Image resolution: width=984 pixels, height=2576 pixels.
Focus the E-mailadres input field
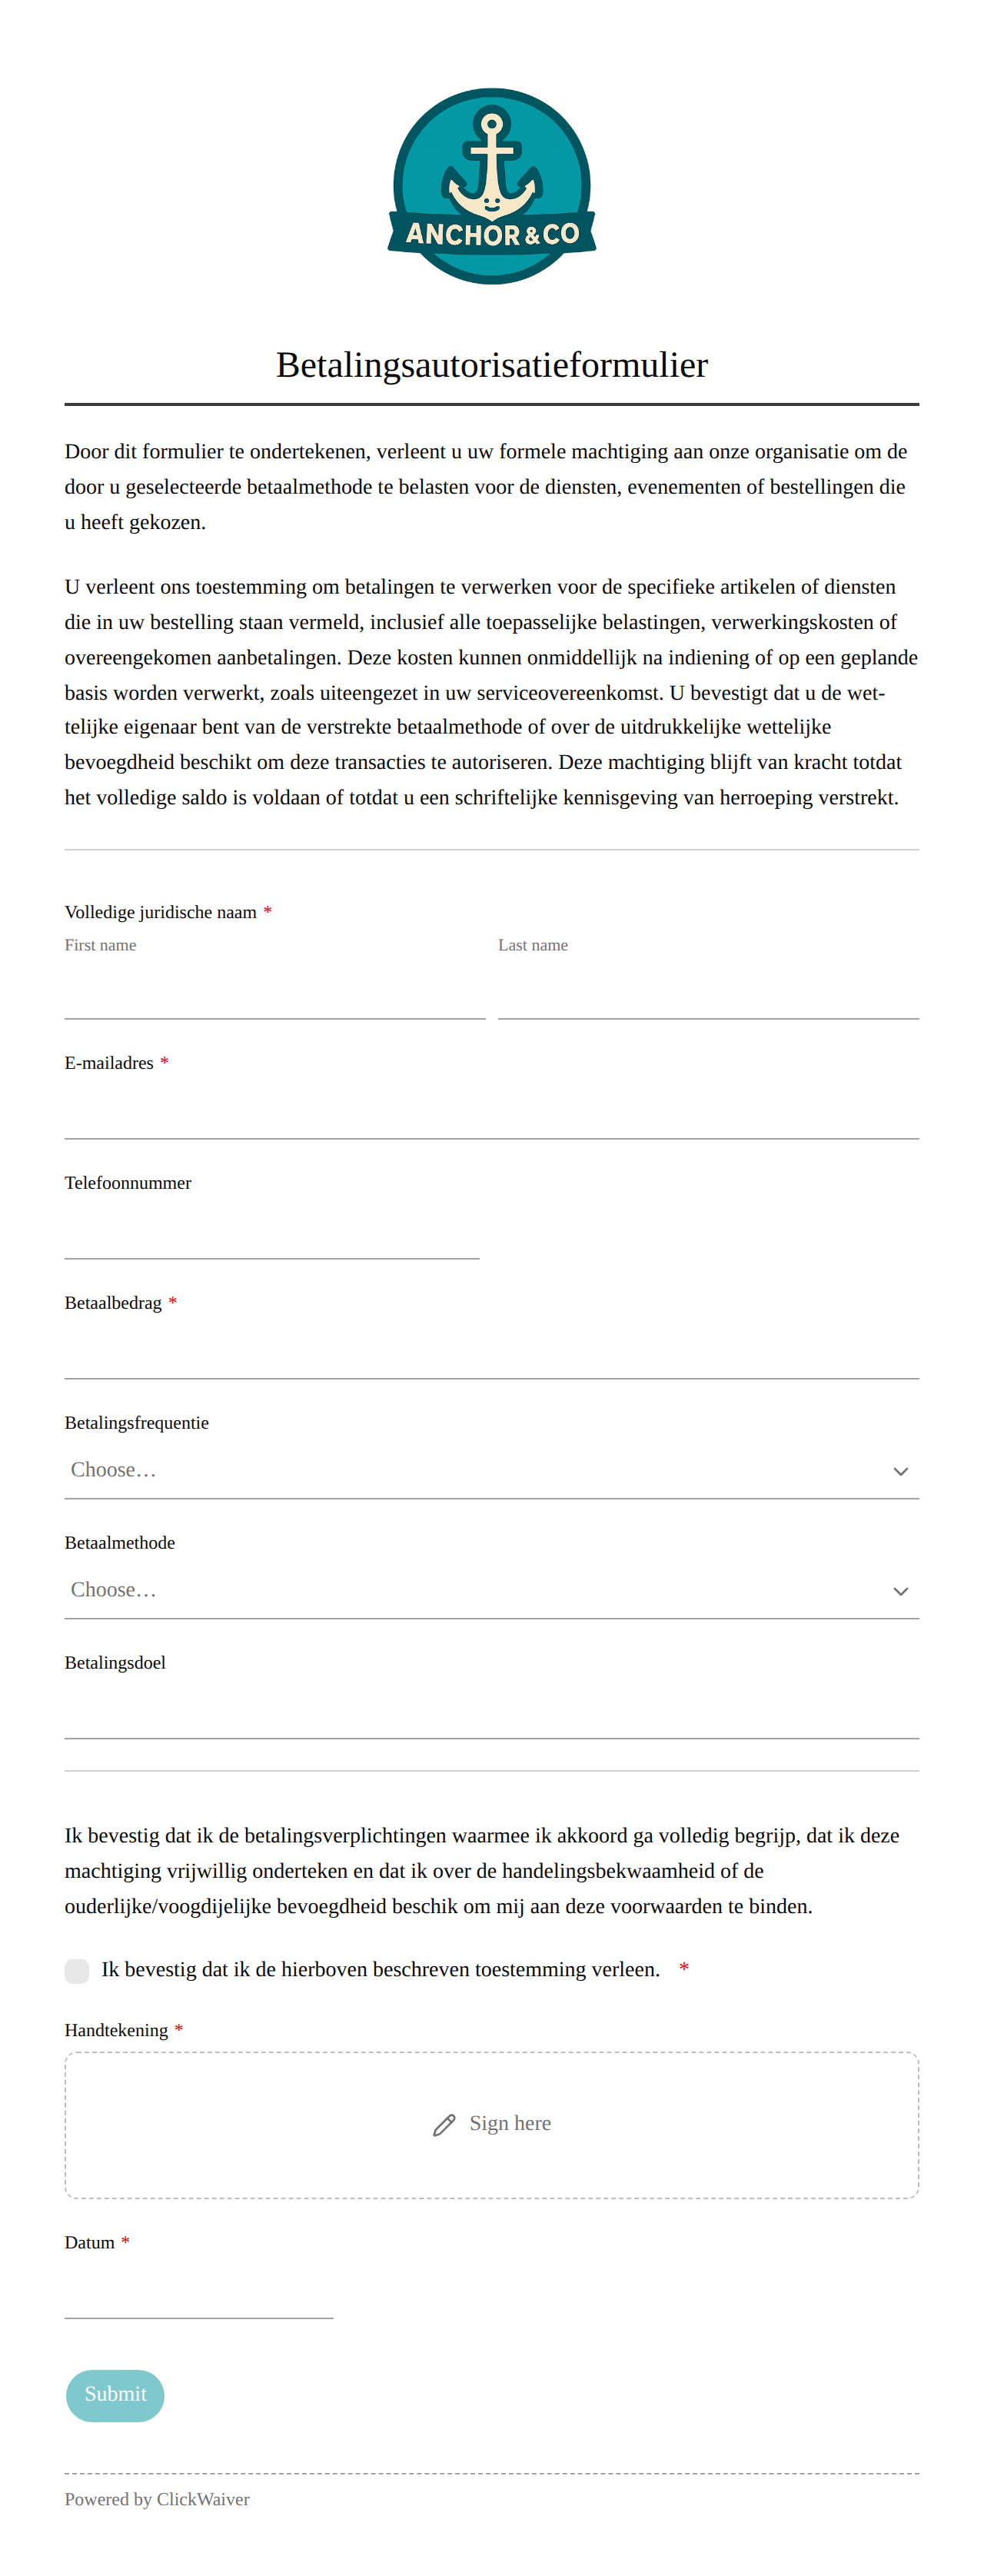492,1111
